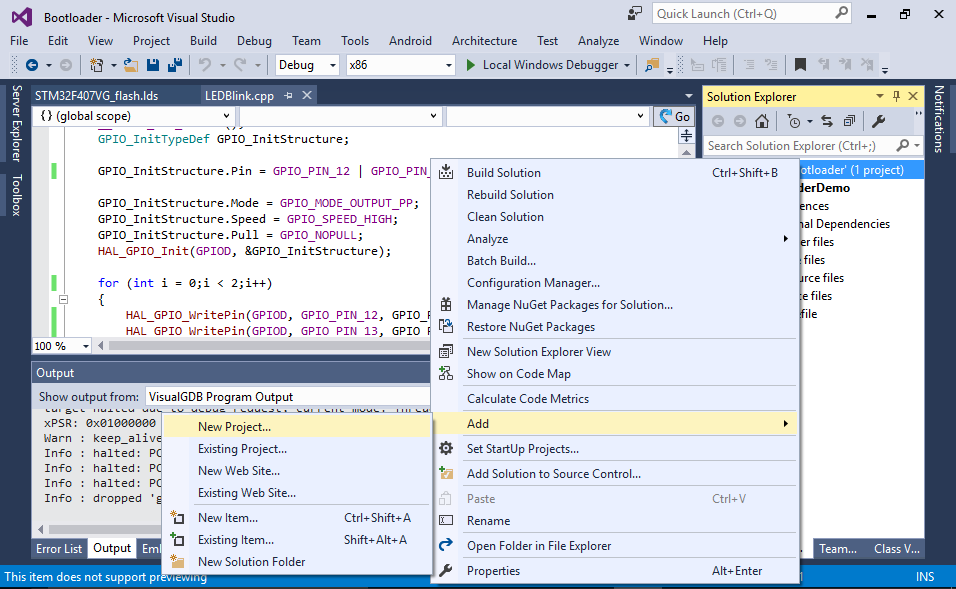Click the split editor handle icon
The image size is (956, 589).
click(x=687, y=135)
